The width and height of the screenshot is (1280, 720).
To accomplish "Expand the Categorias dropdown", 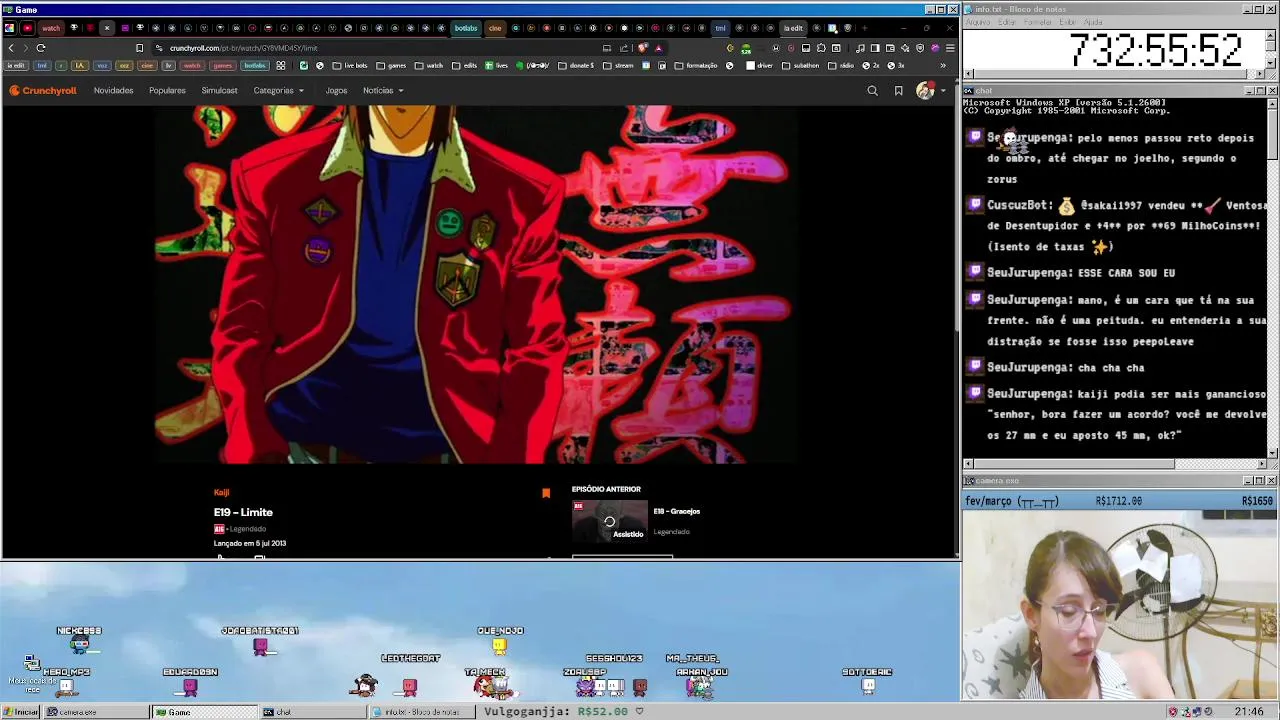I will [278, 91].
